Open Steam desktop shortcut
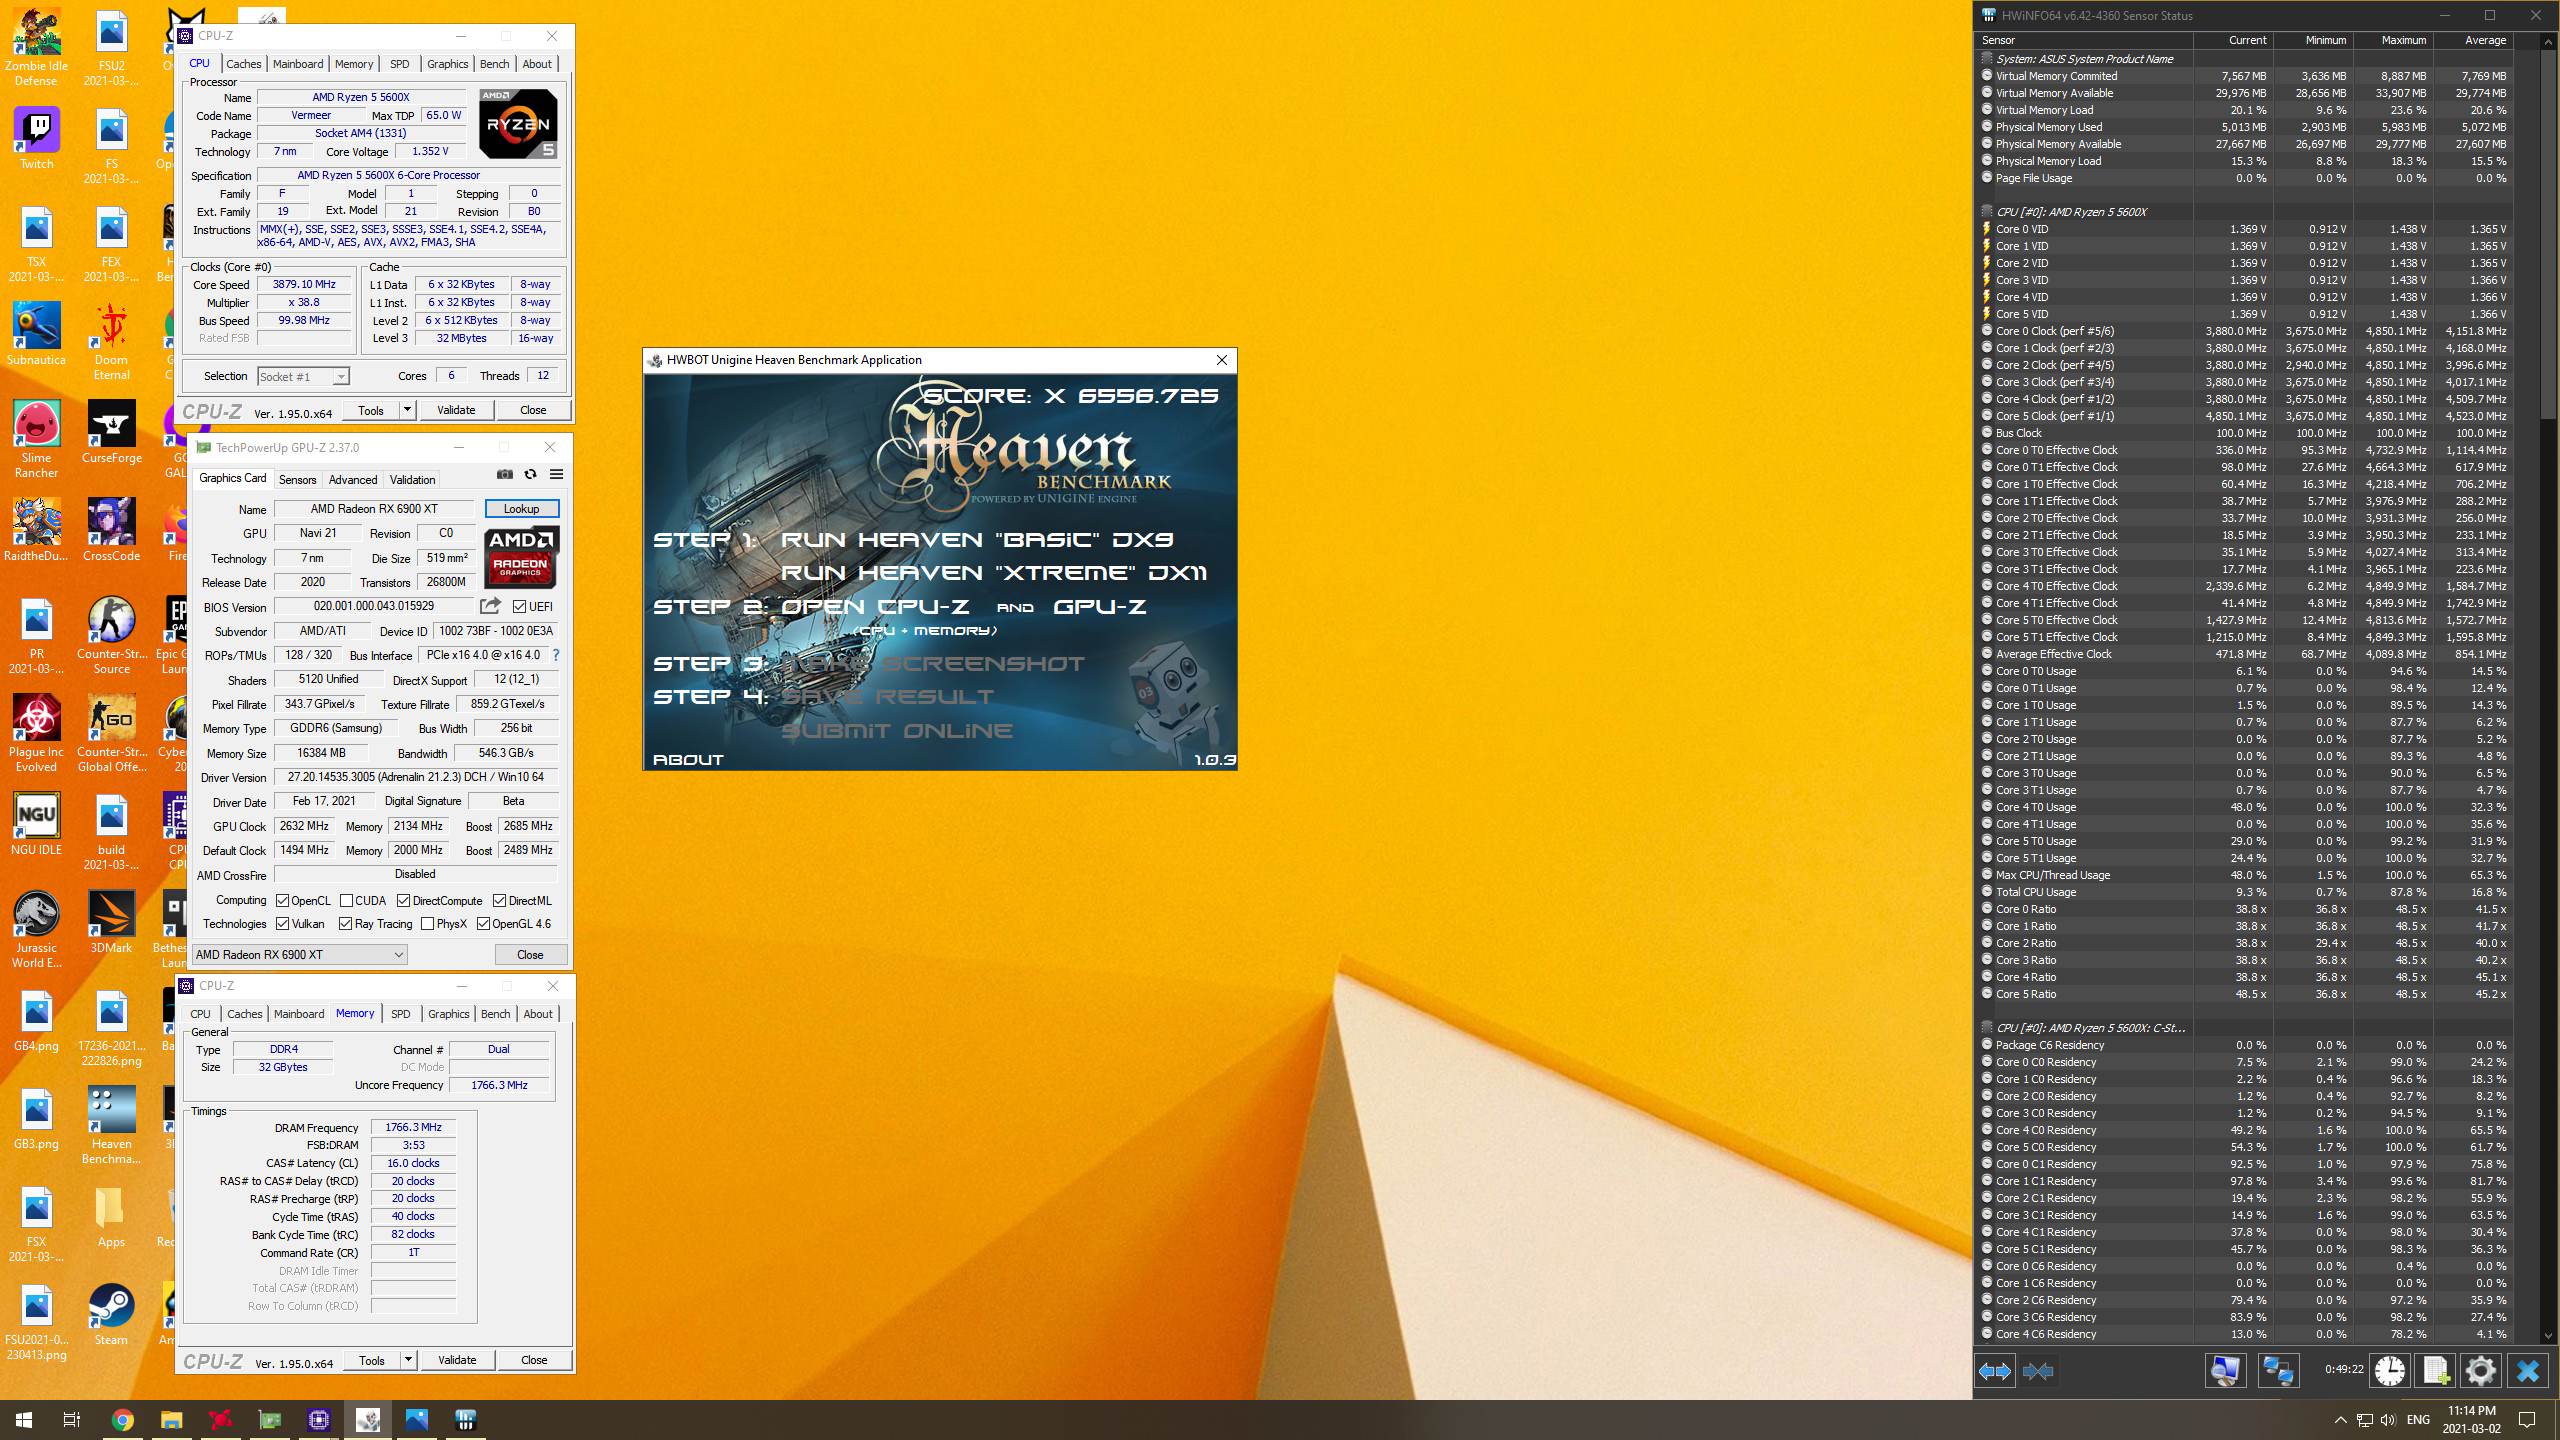This screenshot has height=1440, width=2560. coord(111,1315)
